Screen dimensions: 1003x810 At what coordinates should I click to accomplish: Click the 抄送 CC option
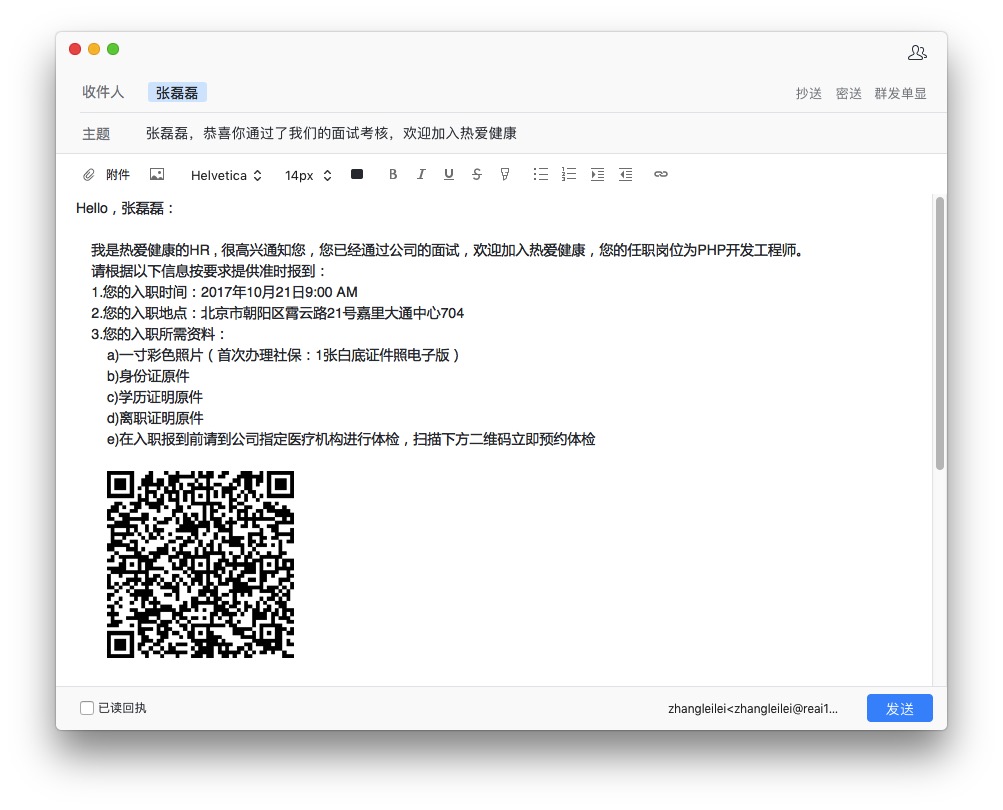(x=808, y=94)
